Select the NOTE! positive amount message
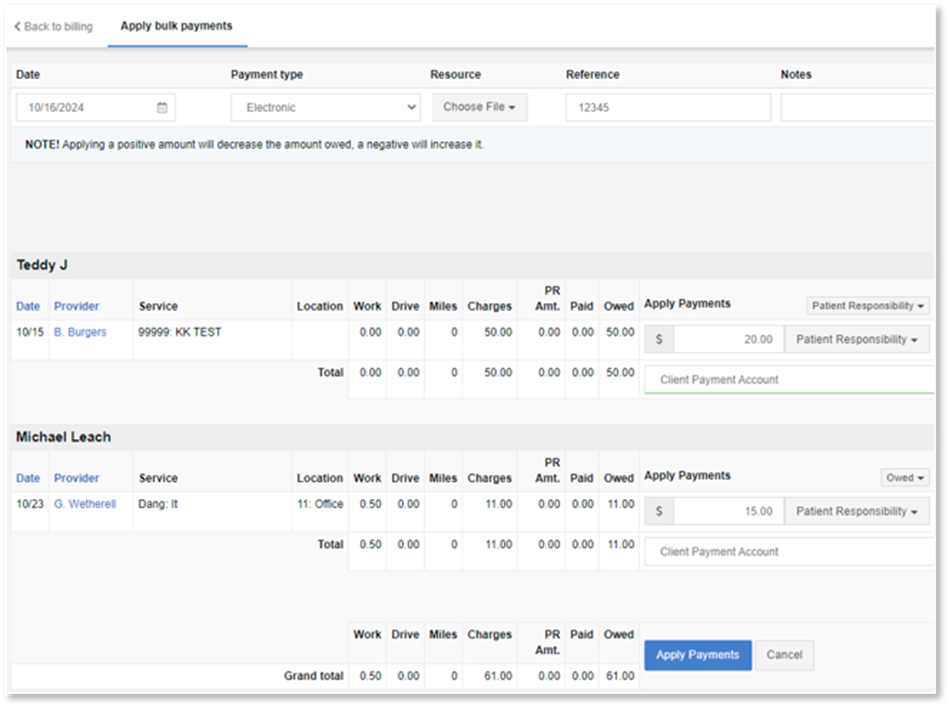Viewport: 949px width, 707px height. click(254, 145)
